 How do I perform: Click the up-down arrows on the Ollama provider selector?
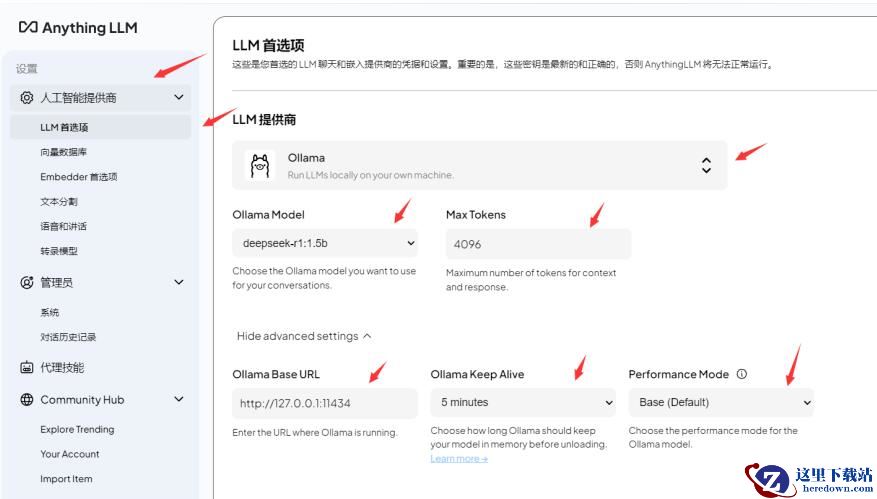pyautogui.click(x=706, y=166)
